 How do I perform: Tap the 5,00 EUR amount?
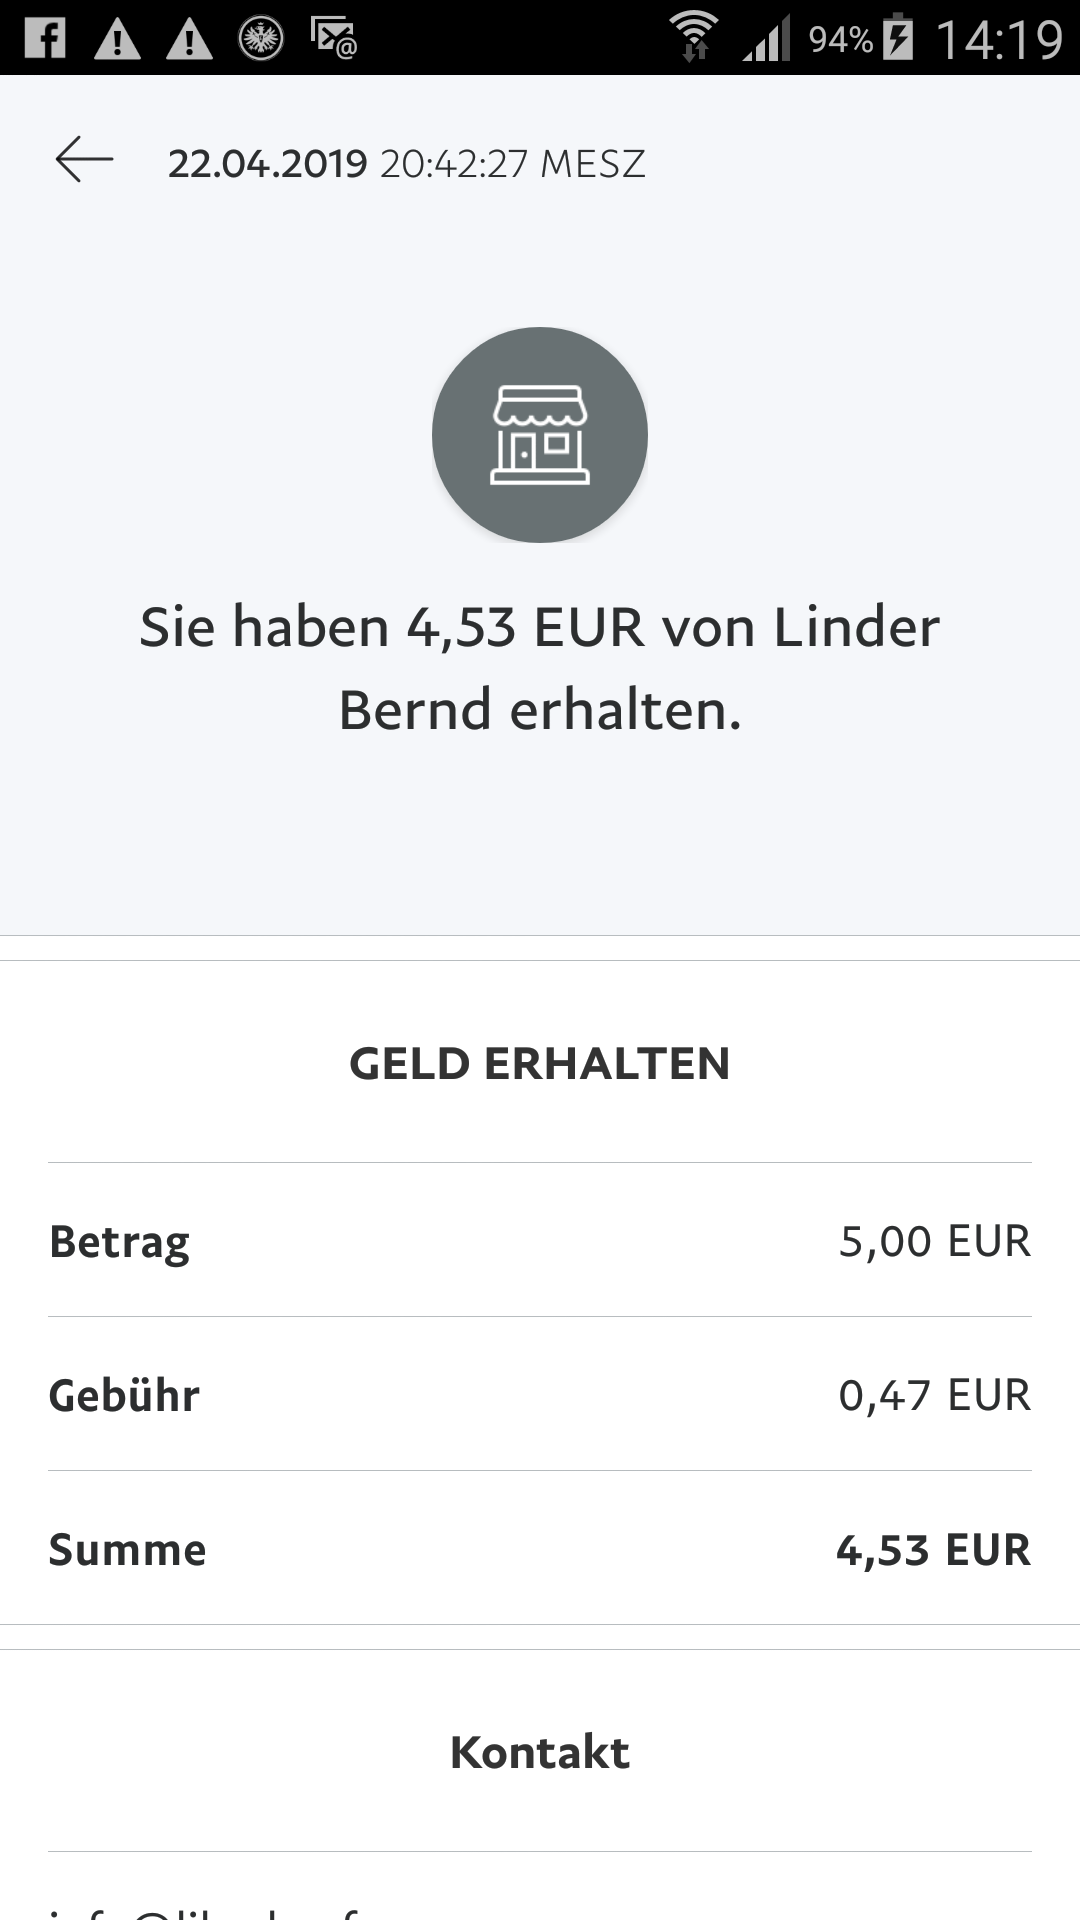coord(934,1241)
